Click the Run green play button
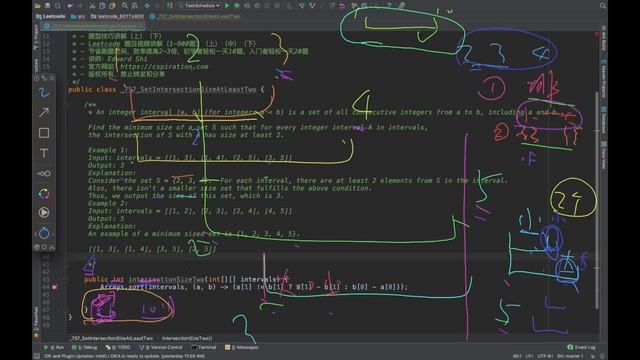The height and width of the screenshot is (360, 640). 227,6
